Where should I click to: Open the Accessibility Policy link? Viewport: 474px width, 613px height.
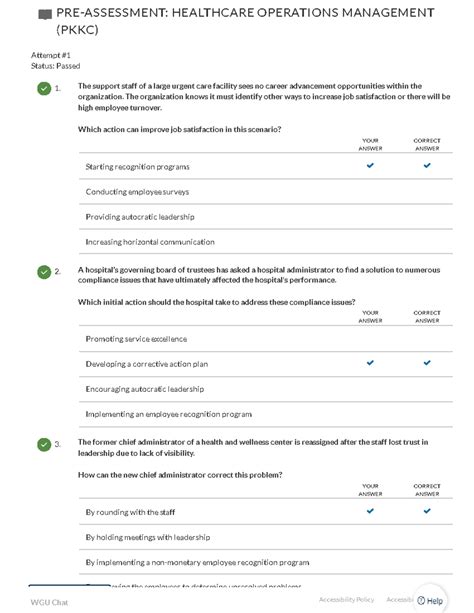click(x=347, y=599)
